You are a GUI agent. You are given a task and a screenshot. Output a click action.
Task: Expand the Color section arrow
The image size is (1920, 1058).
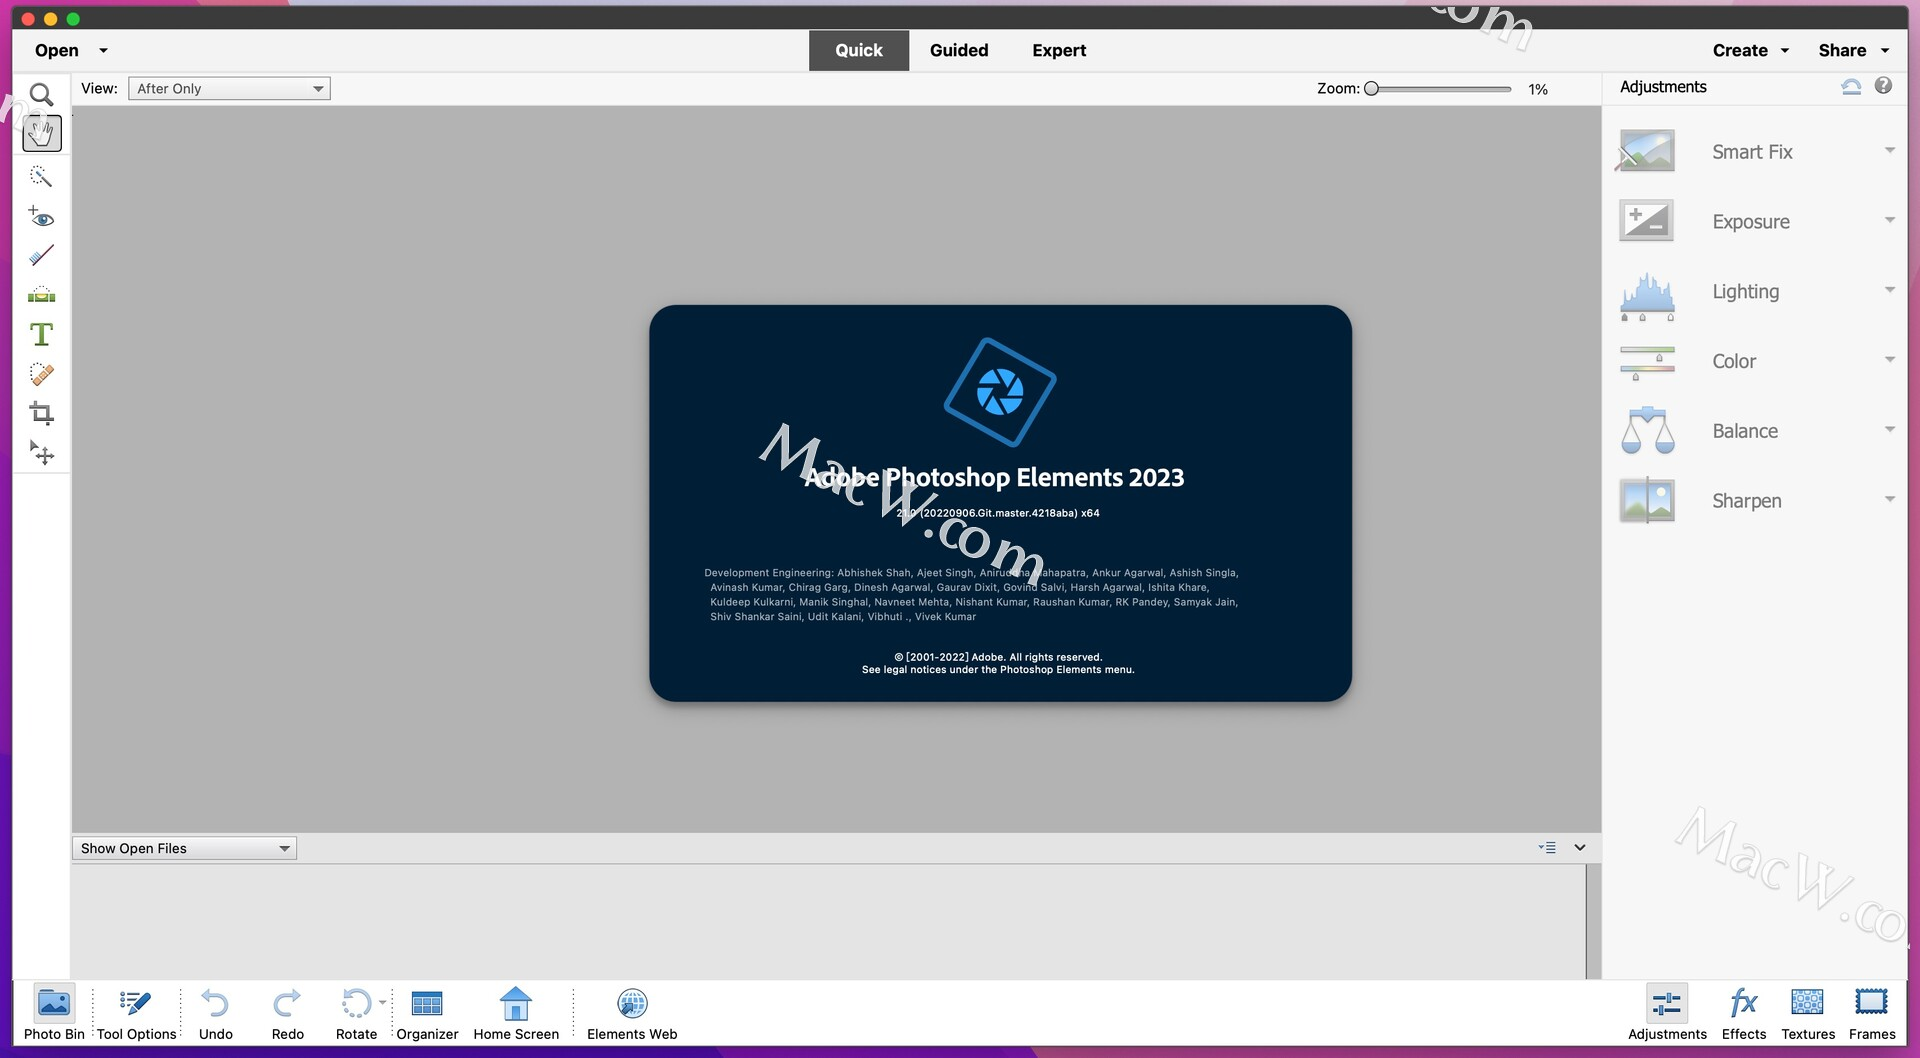click(x=1889, y=360)
